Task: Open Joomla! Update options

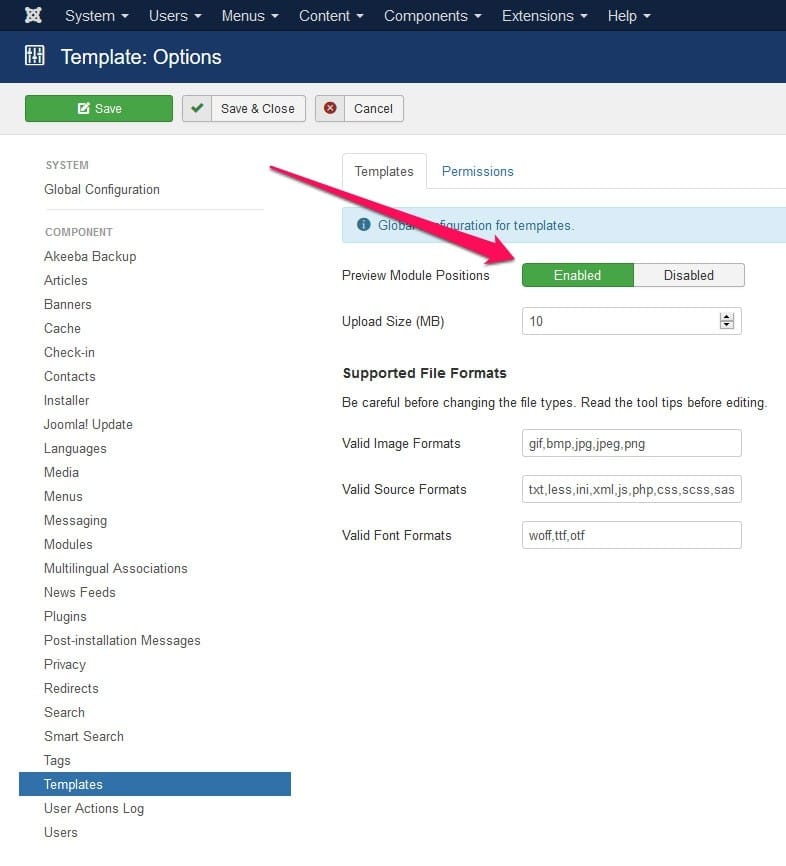Action: point(88,424)
